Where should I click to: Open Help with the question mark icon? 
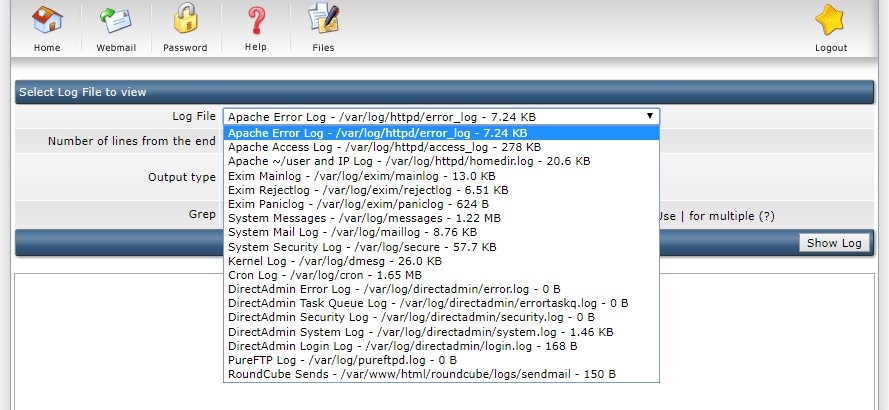pyautogui.click(x=256, y=19)
